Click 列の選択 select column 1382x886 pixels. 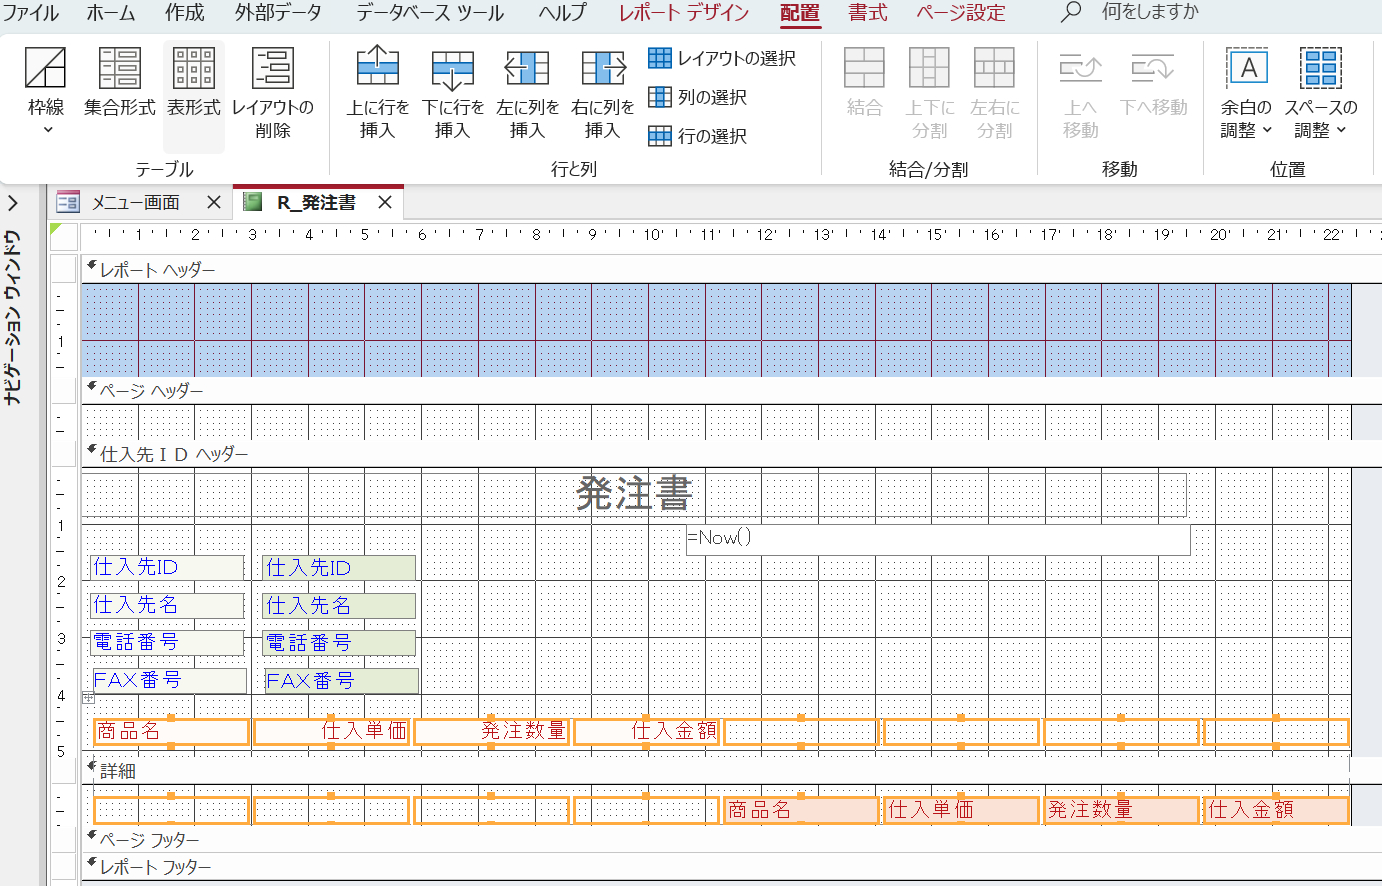(x=698, y=97)
